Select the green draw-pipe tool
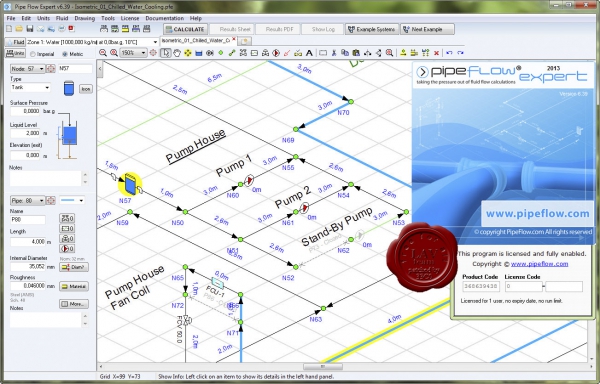This screenshot has height=384, width=600. (x=232, y=53)
